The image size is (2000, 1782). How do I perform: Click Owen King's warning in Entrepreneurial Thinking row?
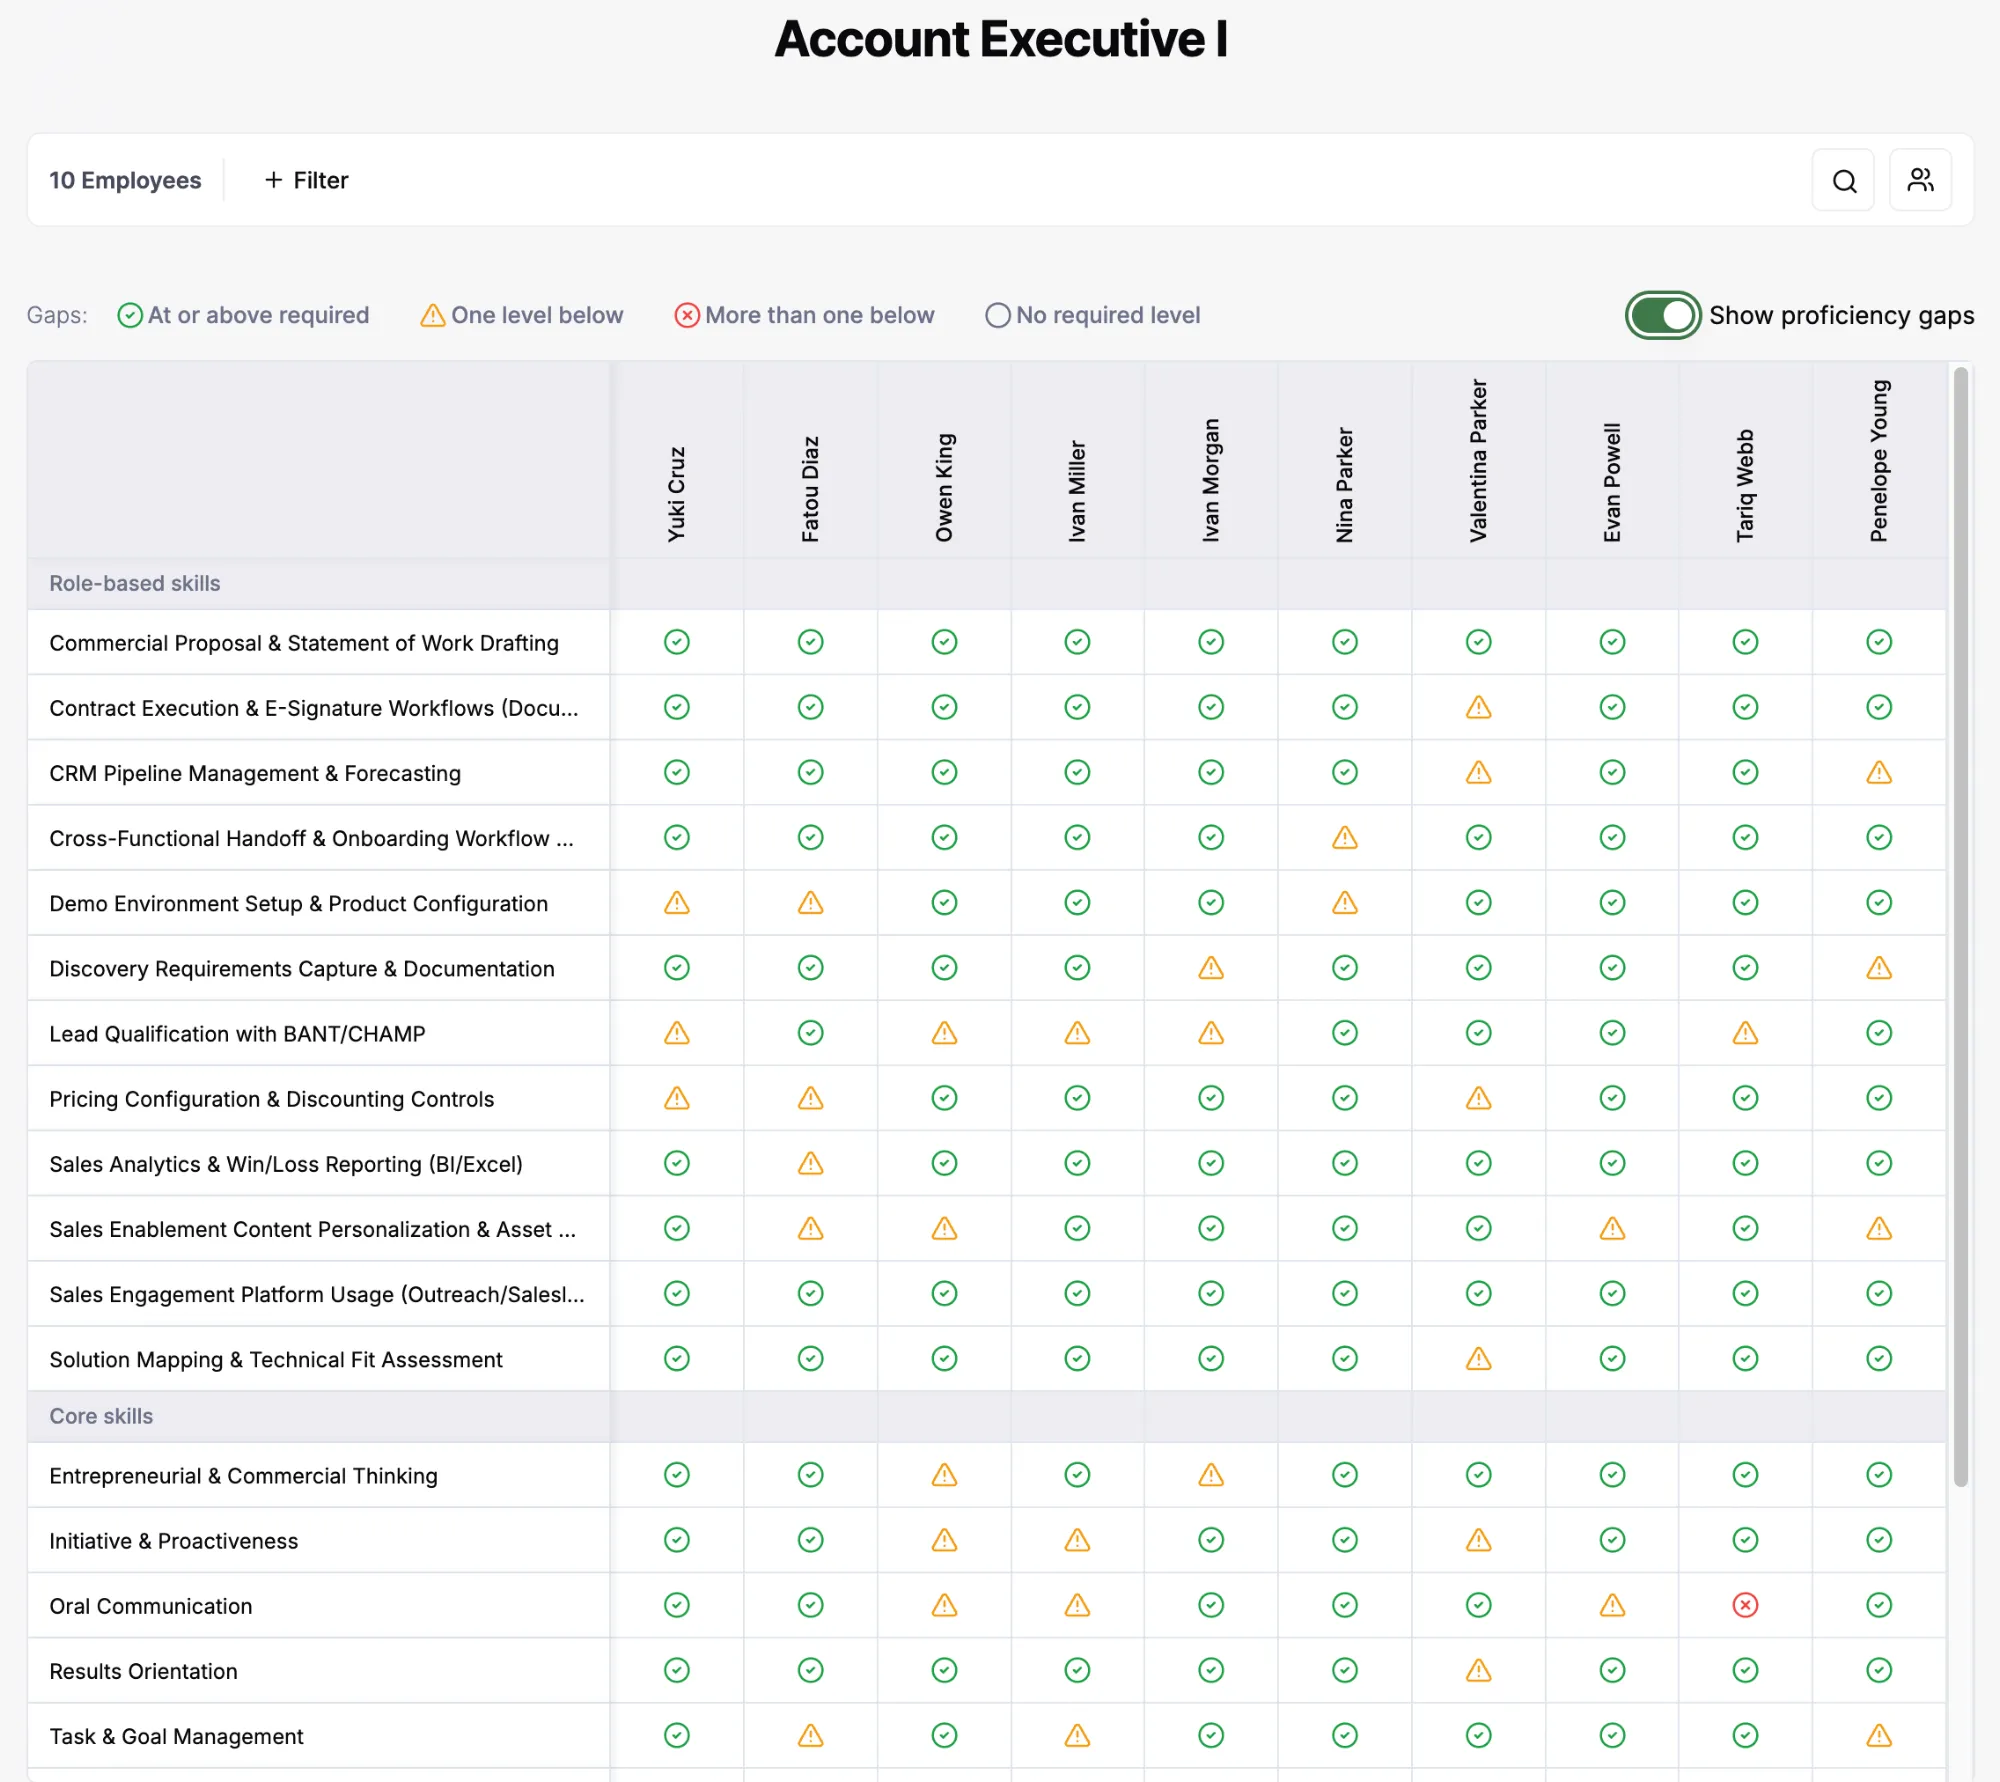[x=944, y=1475]
